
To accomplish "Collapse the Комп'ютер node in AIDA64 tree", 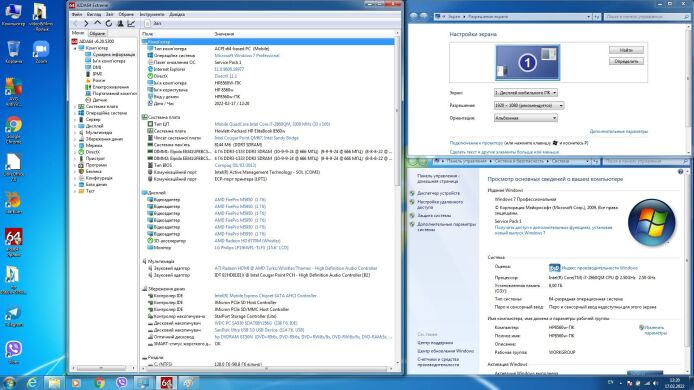I will point(75,48).
